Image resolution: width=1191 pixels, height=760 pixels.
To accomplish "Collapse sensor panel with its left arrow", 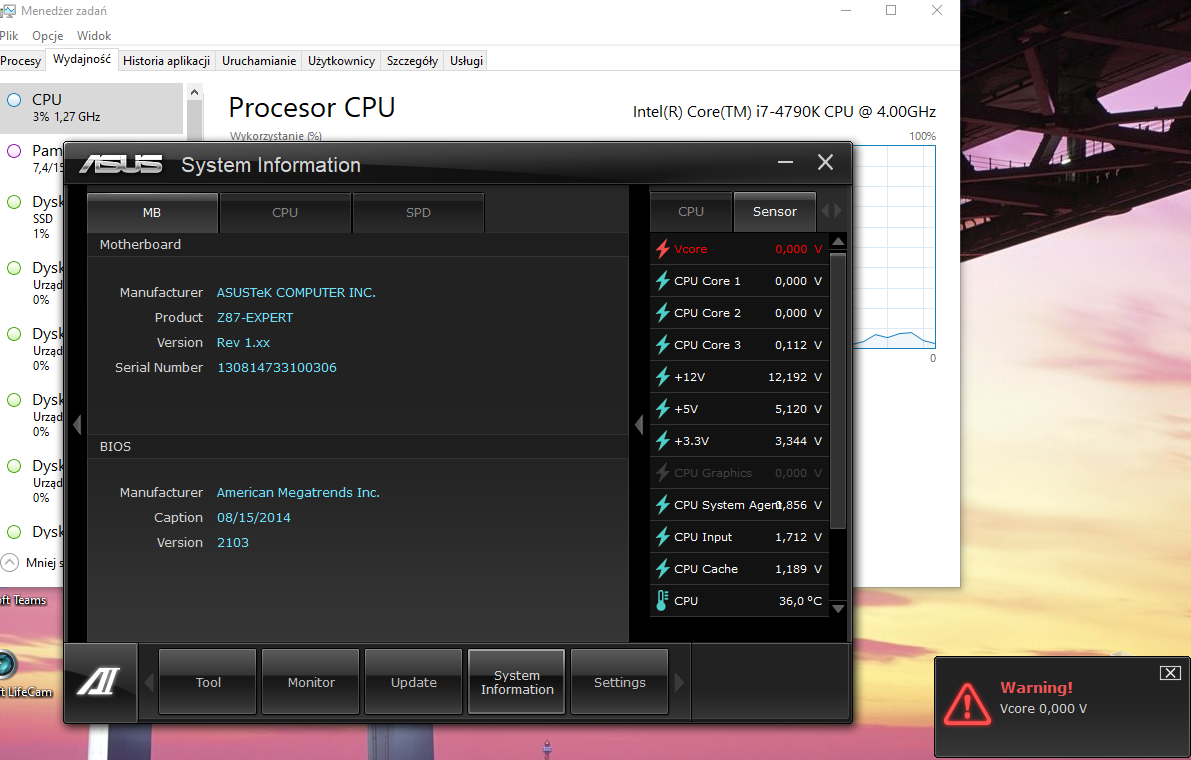I will click(x=639, y=424).
